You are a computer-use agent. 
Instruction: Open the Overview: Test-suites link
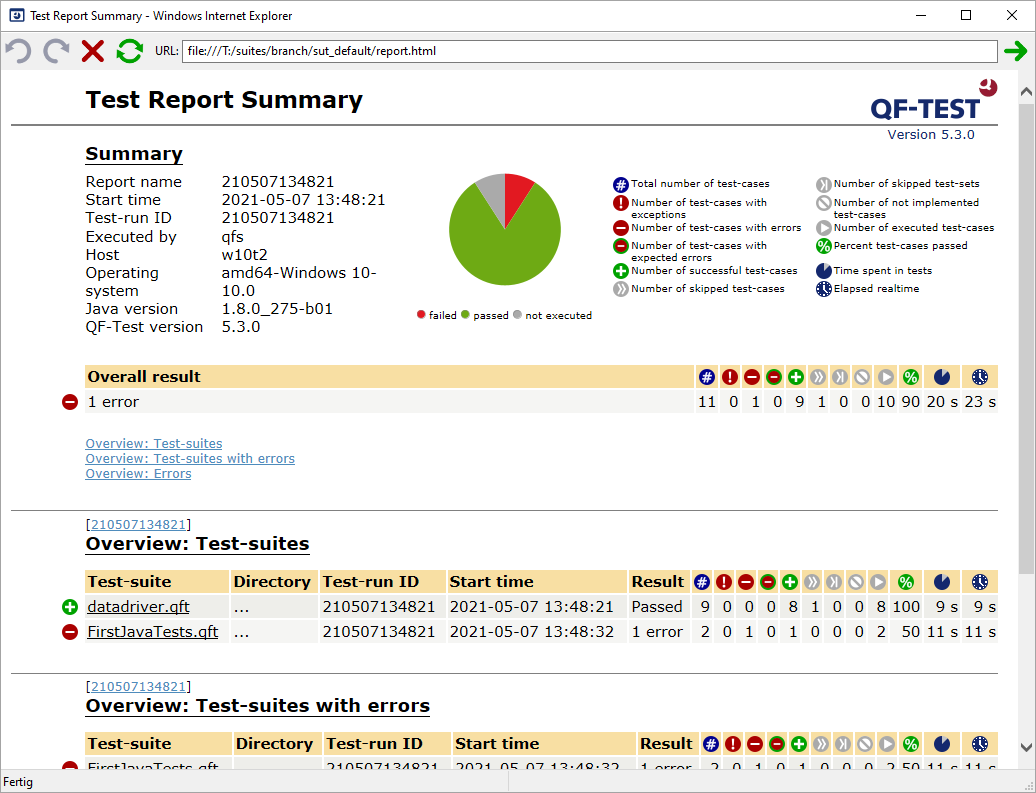coord(154,443)
